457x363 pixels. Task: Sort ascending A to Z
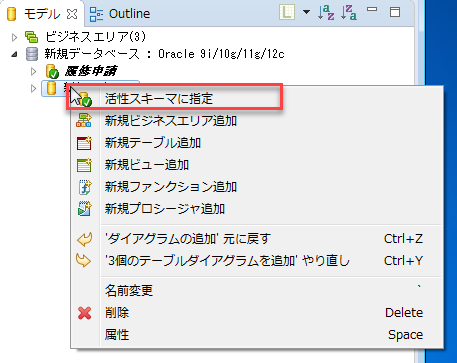click(x=326, y=12)
